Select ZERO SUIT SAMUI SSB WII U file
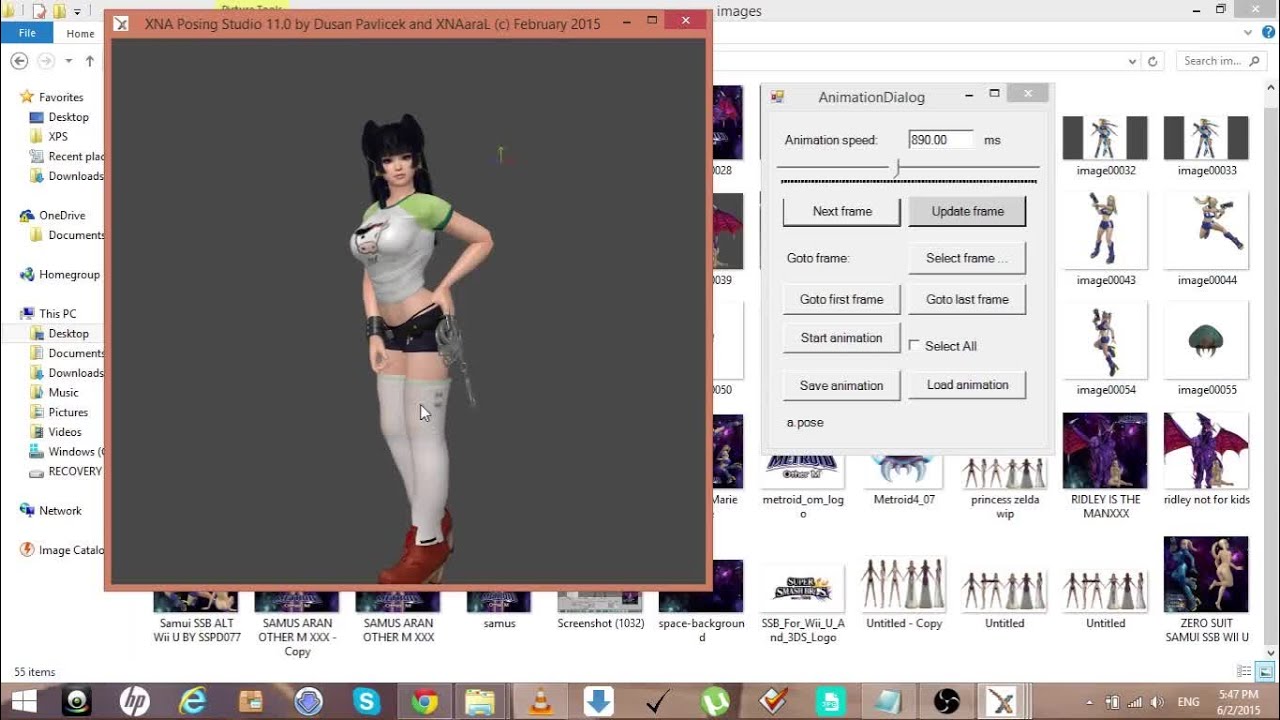 tap(1206, 590)
